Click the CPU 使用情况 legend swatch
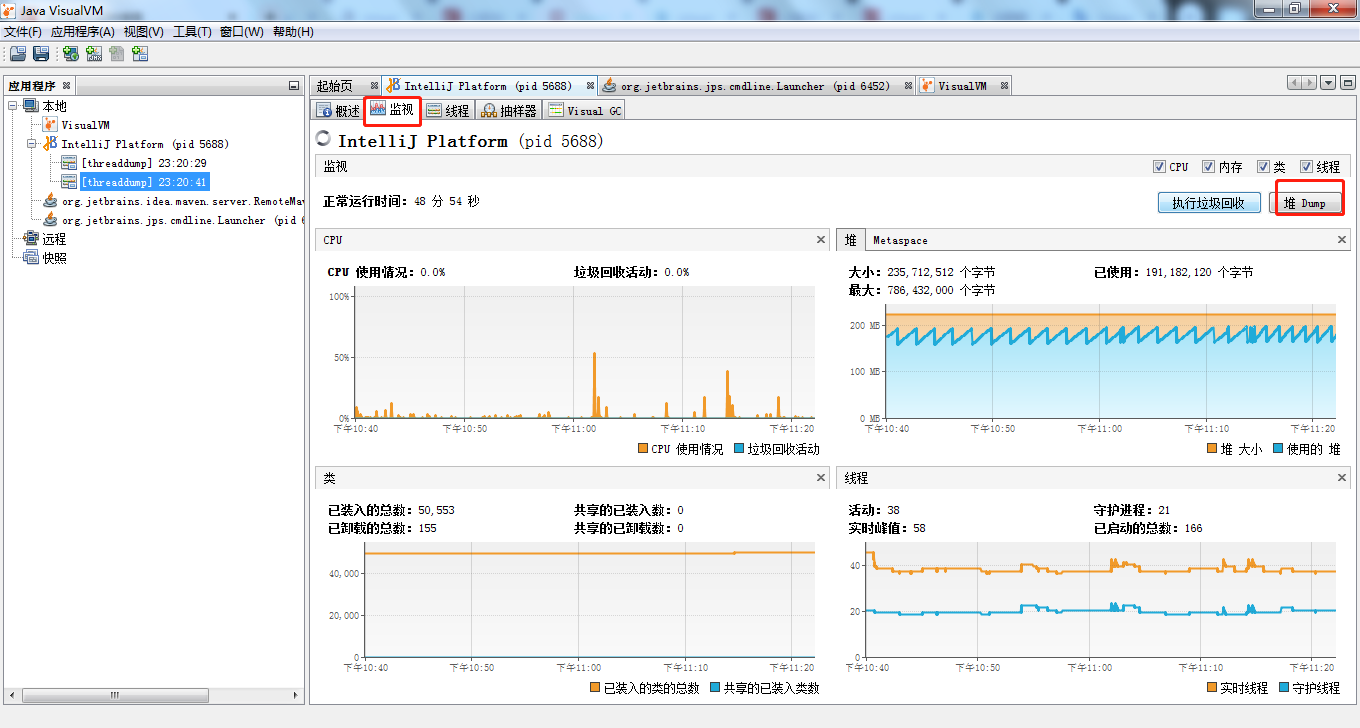 [643, 449]
